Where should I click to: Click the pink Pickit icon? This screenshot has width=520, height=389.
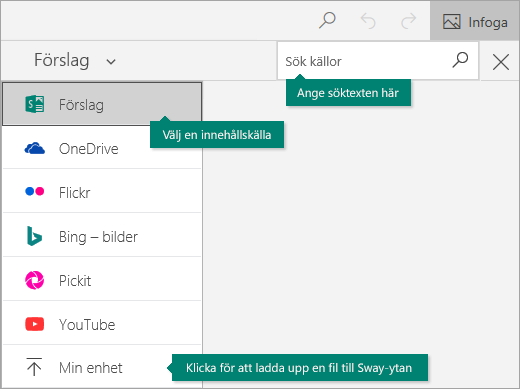(x=35, y=280)
